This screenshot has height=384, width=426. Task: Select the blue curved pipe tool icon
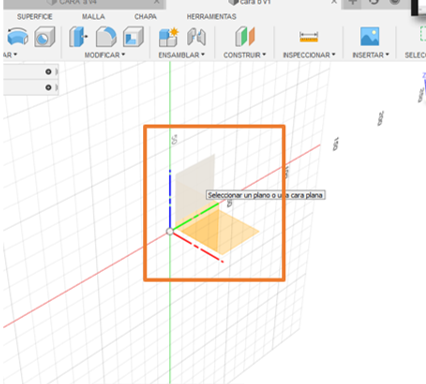(18, 37)
